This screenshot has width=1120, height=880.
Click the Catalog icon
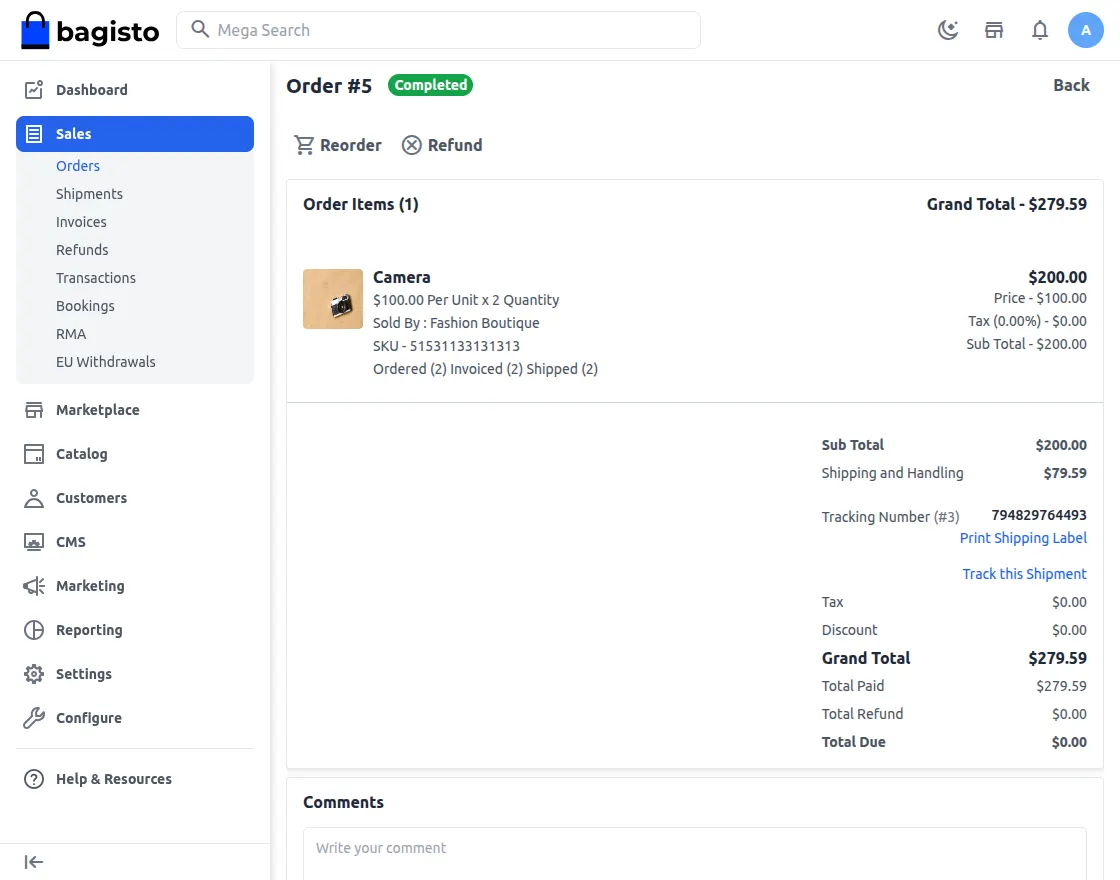(x=34, y=454)
